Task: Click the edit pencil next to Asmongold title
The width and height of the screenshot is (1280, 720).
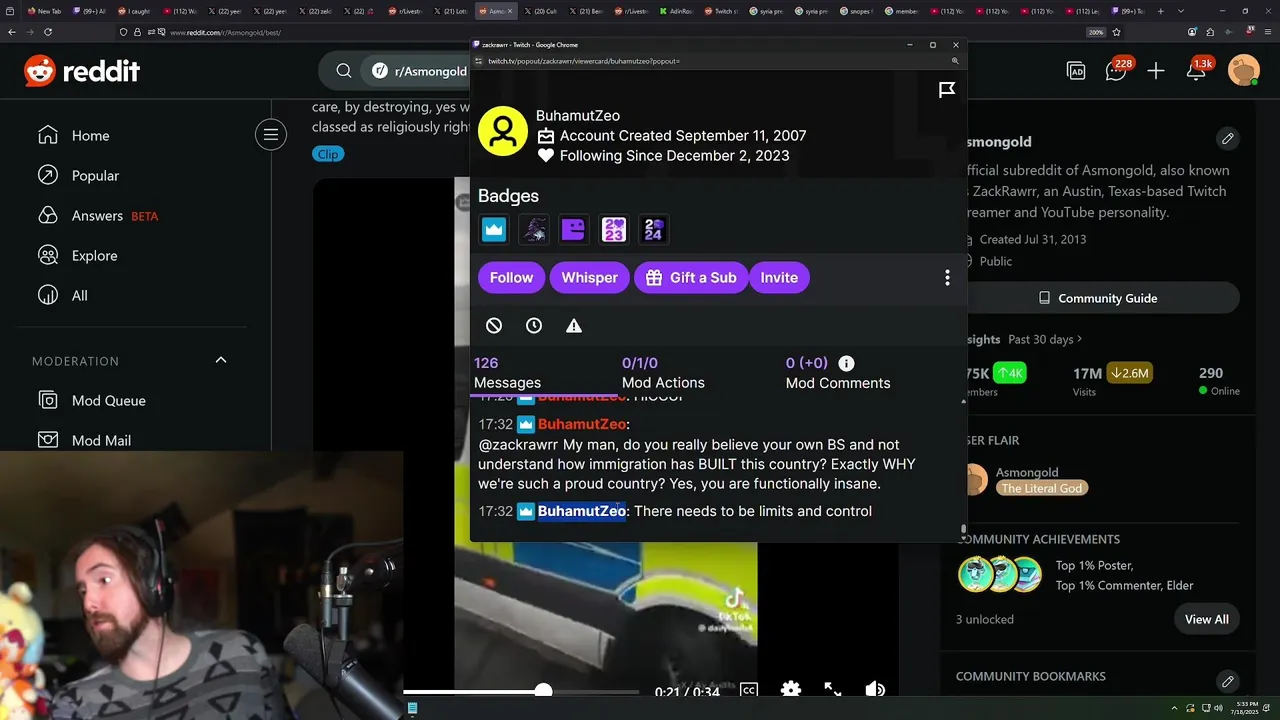Action: point(1228,138)
